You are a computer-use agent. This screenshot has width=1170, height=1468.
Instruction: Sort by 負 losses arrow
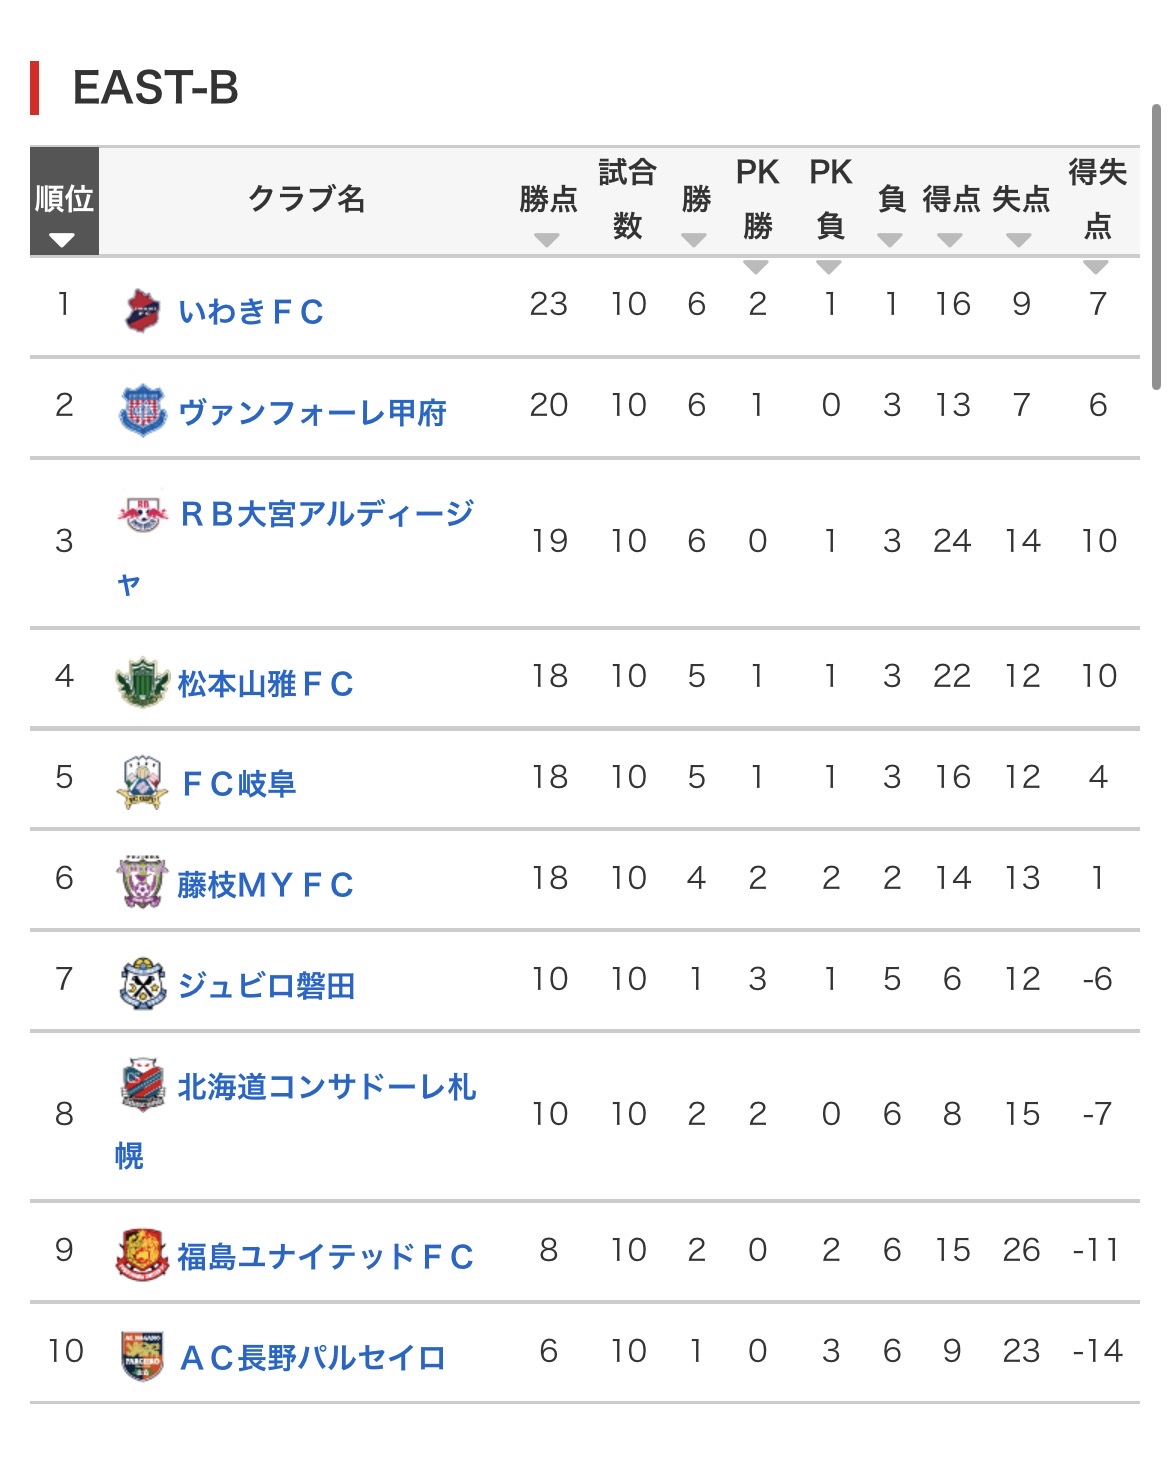pos(890,240)
